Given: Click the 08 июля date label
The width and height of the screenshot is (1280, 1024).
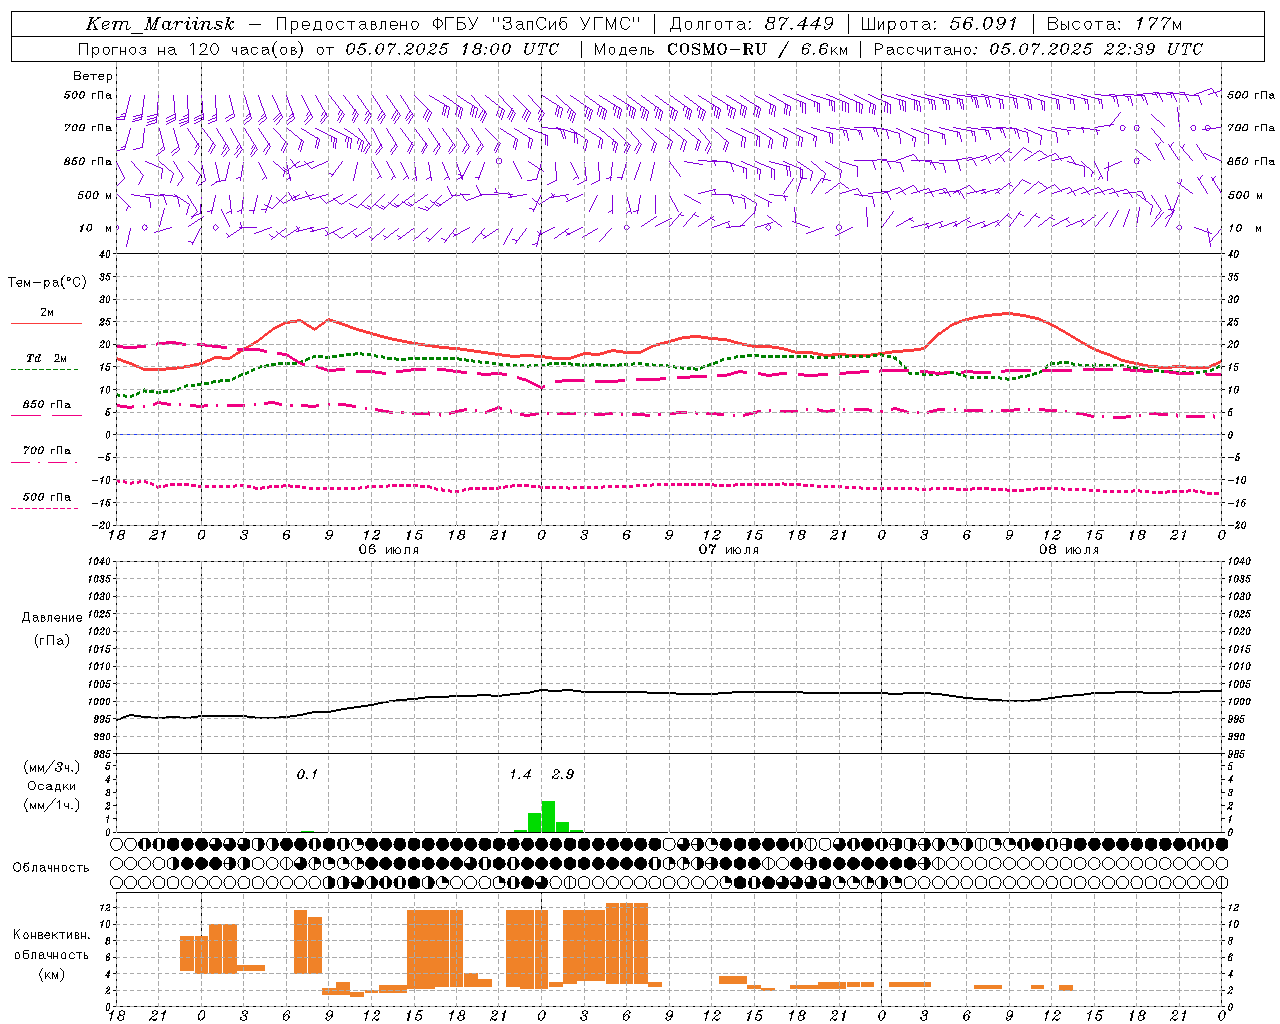Looking at the screenshot, I should pos(1069,550).
